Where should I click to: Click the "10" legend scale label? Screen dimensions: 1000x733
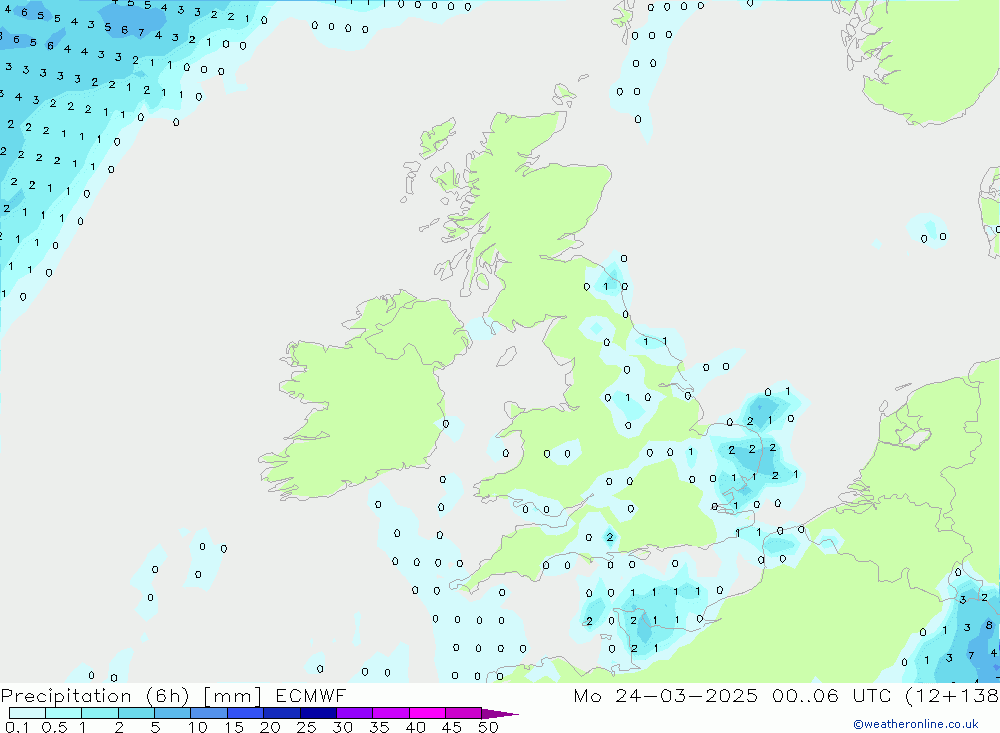pyautogui.click(x=197, y=727)
